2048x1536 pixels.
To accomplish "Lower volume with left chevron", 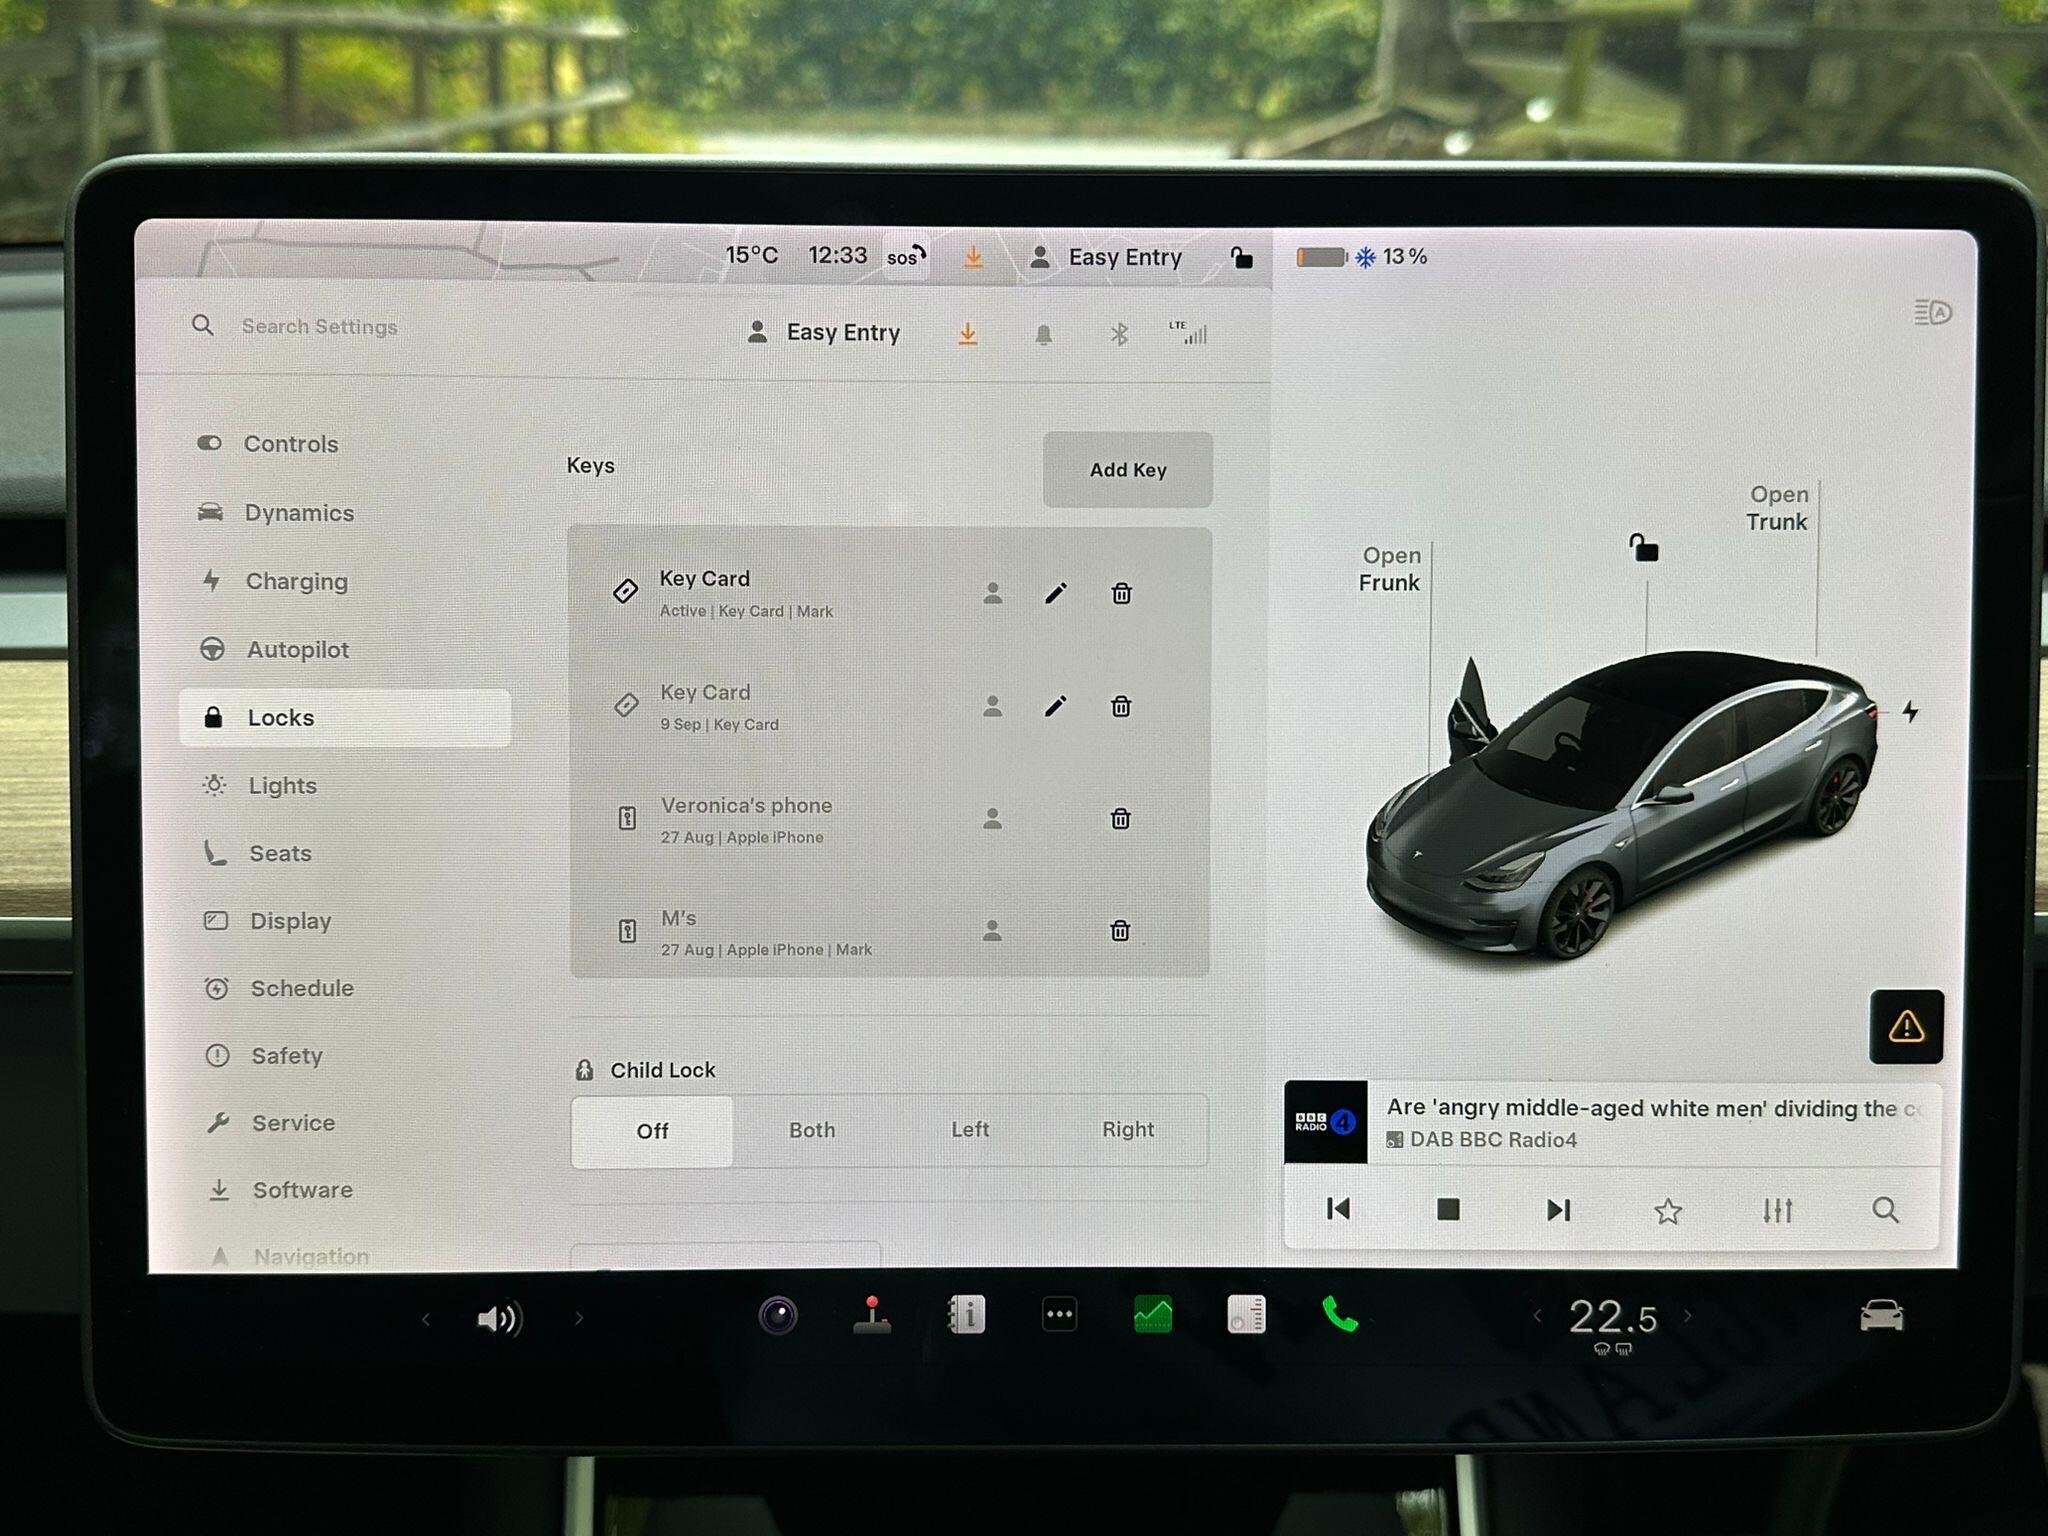I will 426,1319.
